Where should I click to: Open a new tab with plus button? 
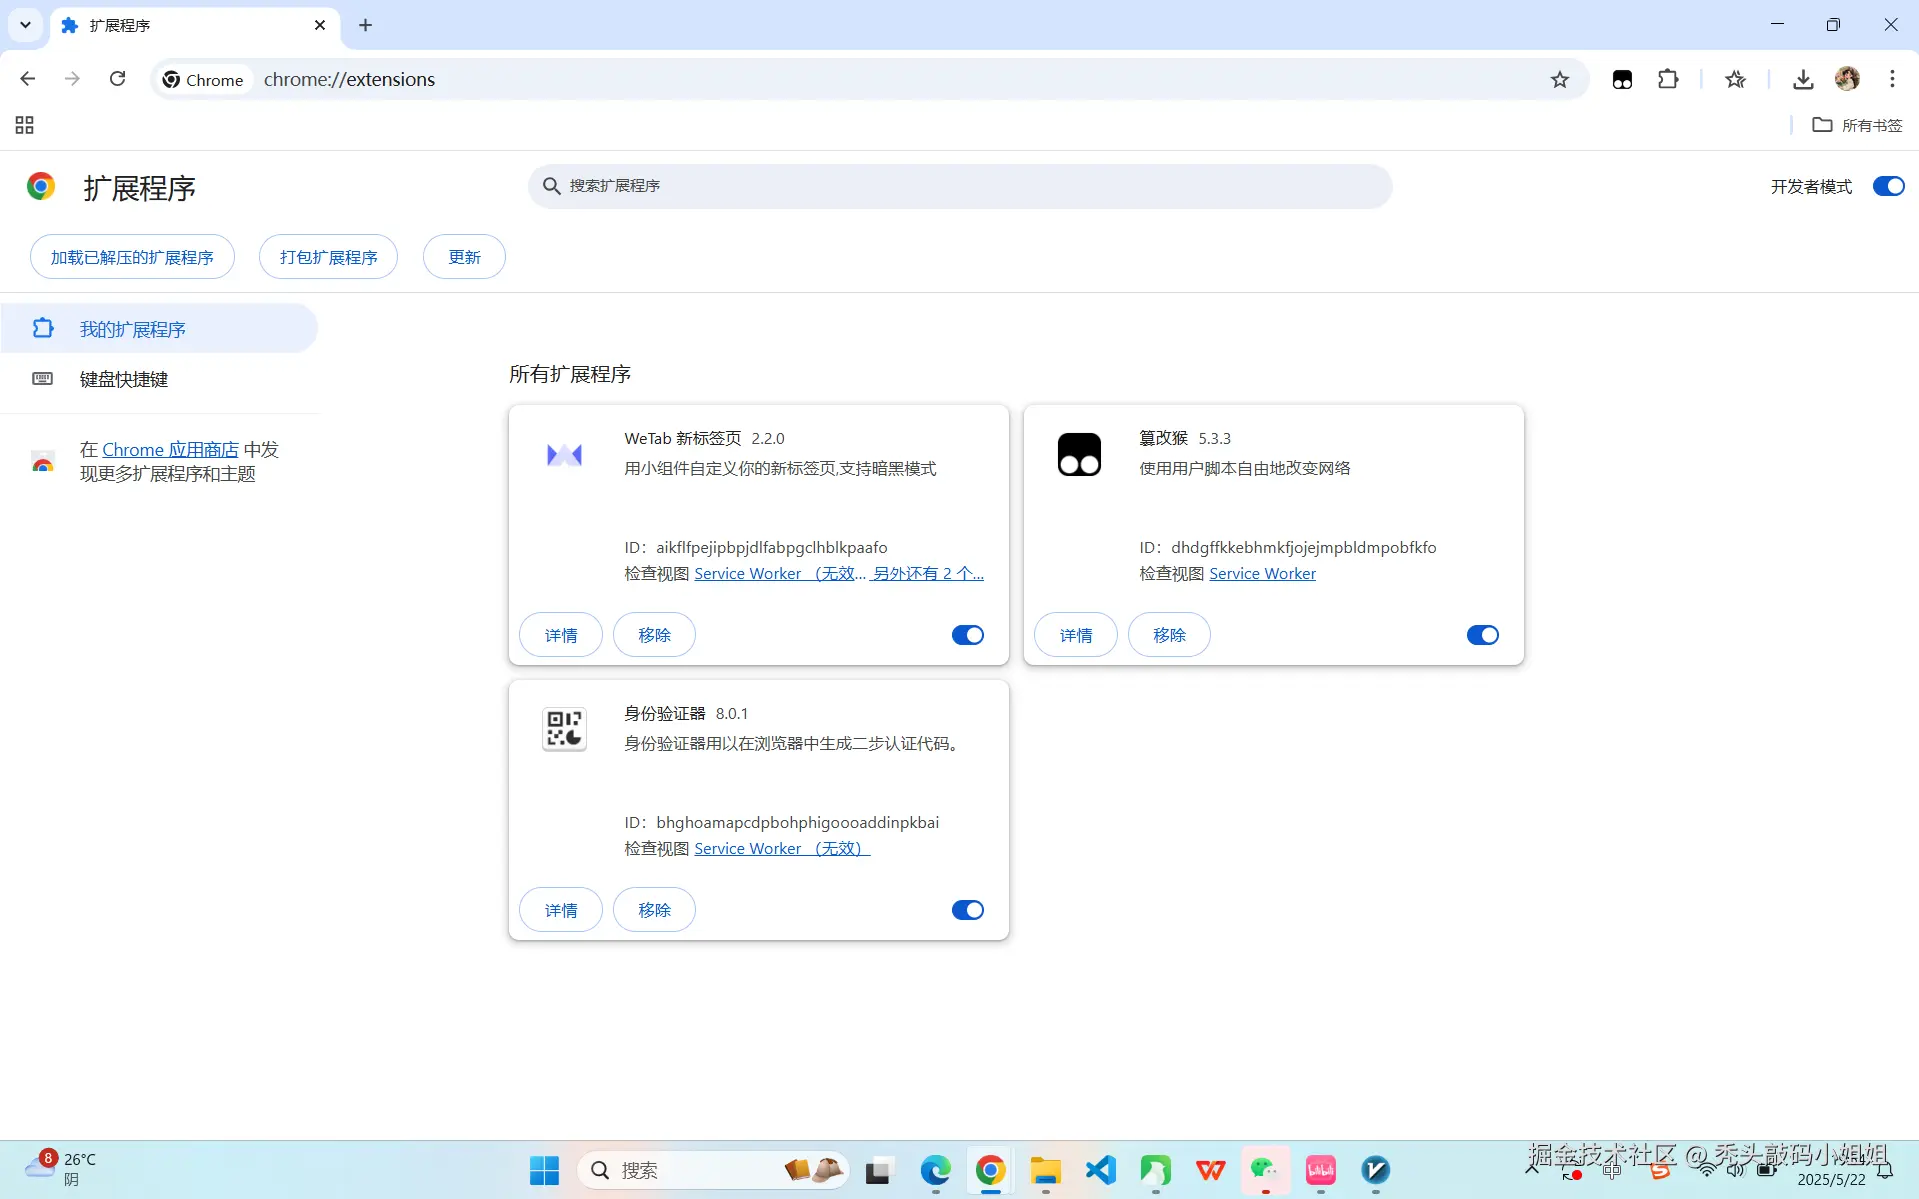tap(365, 25)
